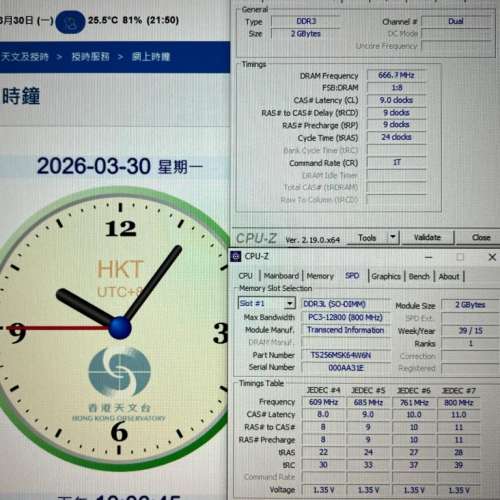This screenshot has width=500, height=500.
Task: Click the Serial Number 000AA31E
Action: (345, 368)
